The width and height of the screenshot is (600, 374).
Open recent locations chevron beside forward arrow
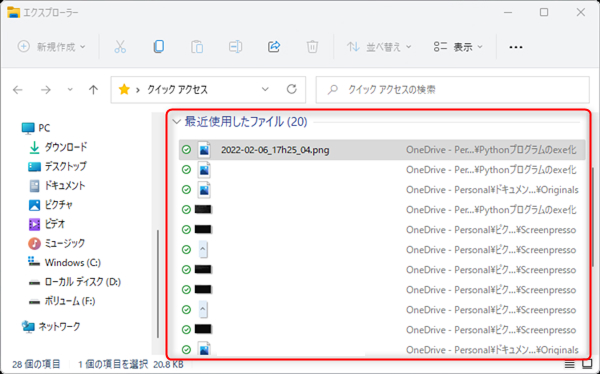(70, 90)
